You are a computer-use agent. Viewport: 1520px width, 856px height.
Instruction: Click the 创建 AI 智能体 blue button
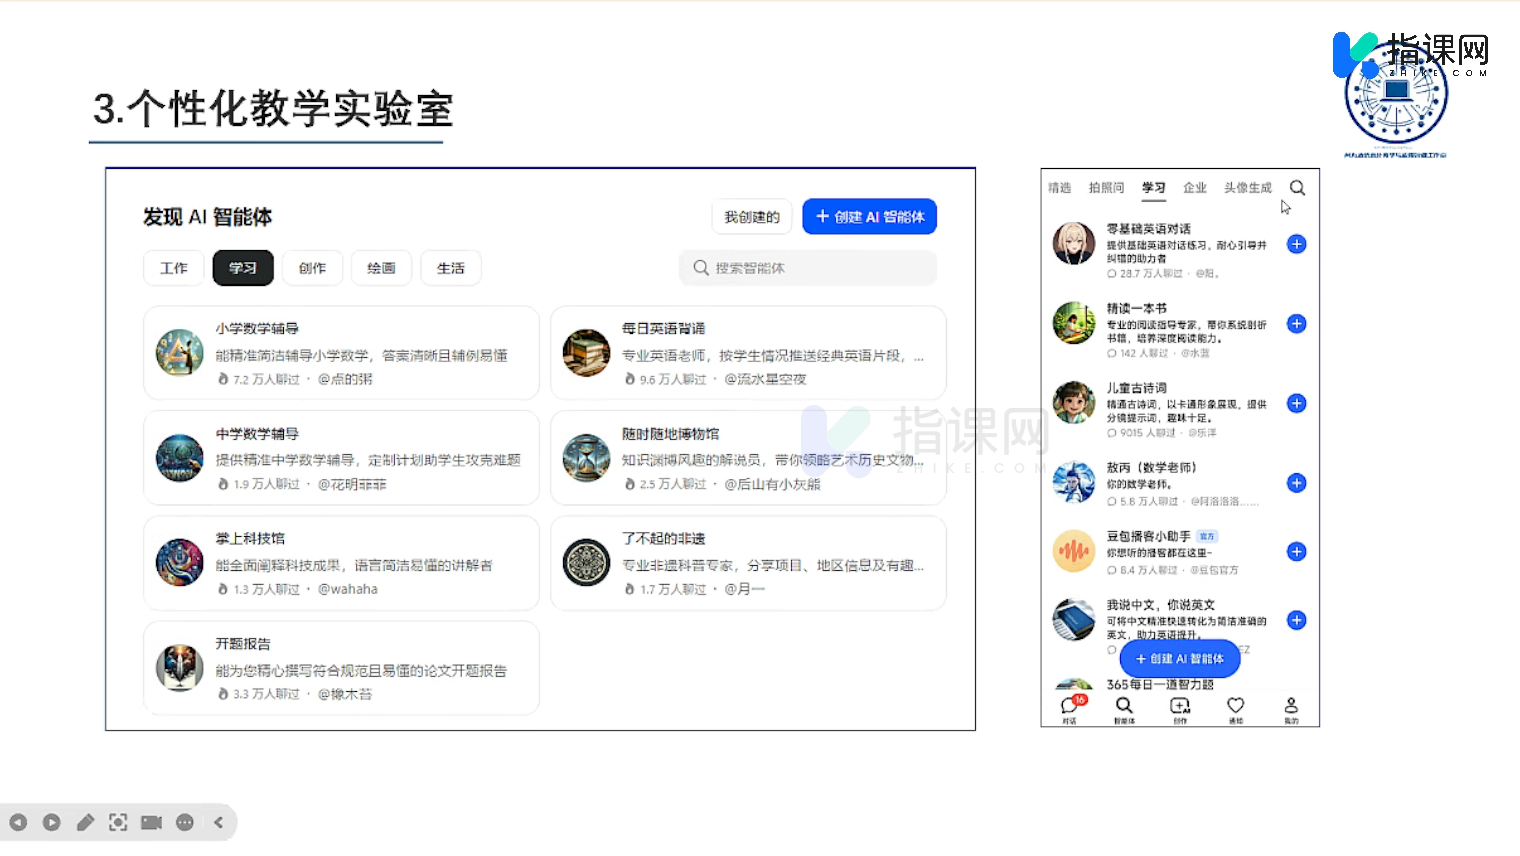click(x=869, y=217)
